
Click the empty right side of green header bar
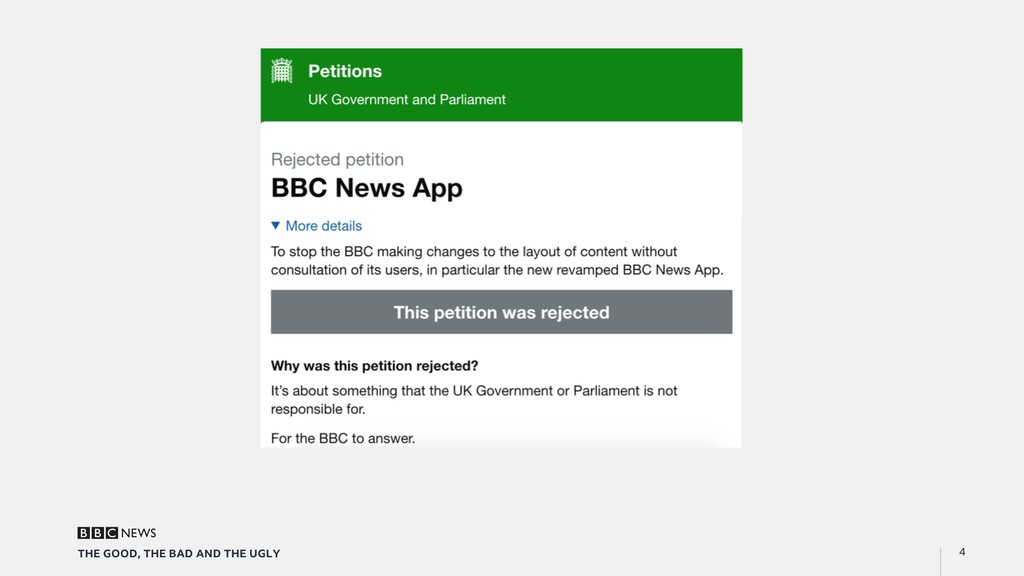click(640, 85)
